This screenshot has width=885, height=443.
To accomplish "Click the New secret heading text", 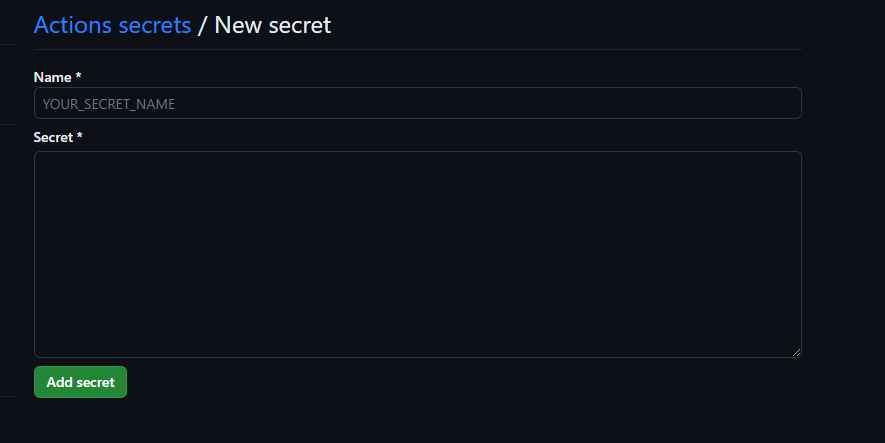I will (x=272, y=25).
